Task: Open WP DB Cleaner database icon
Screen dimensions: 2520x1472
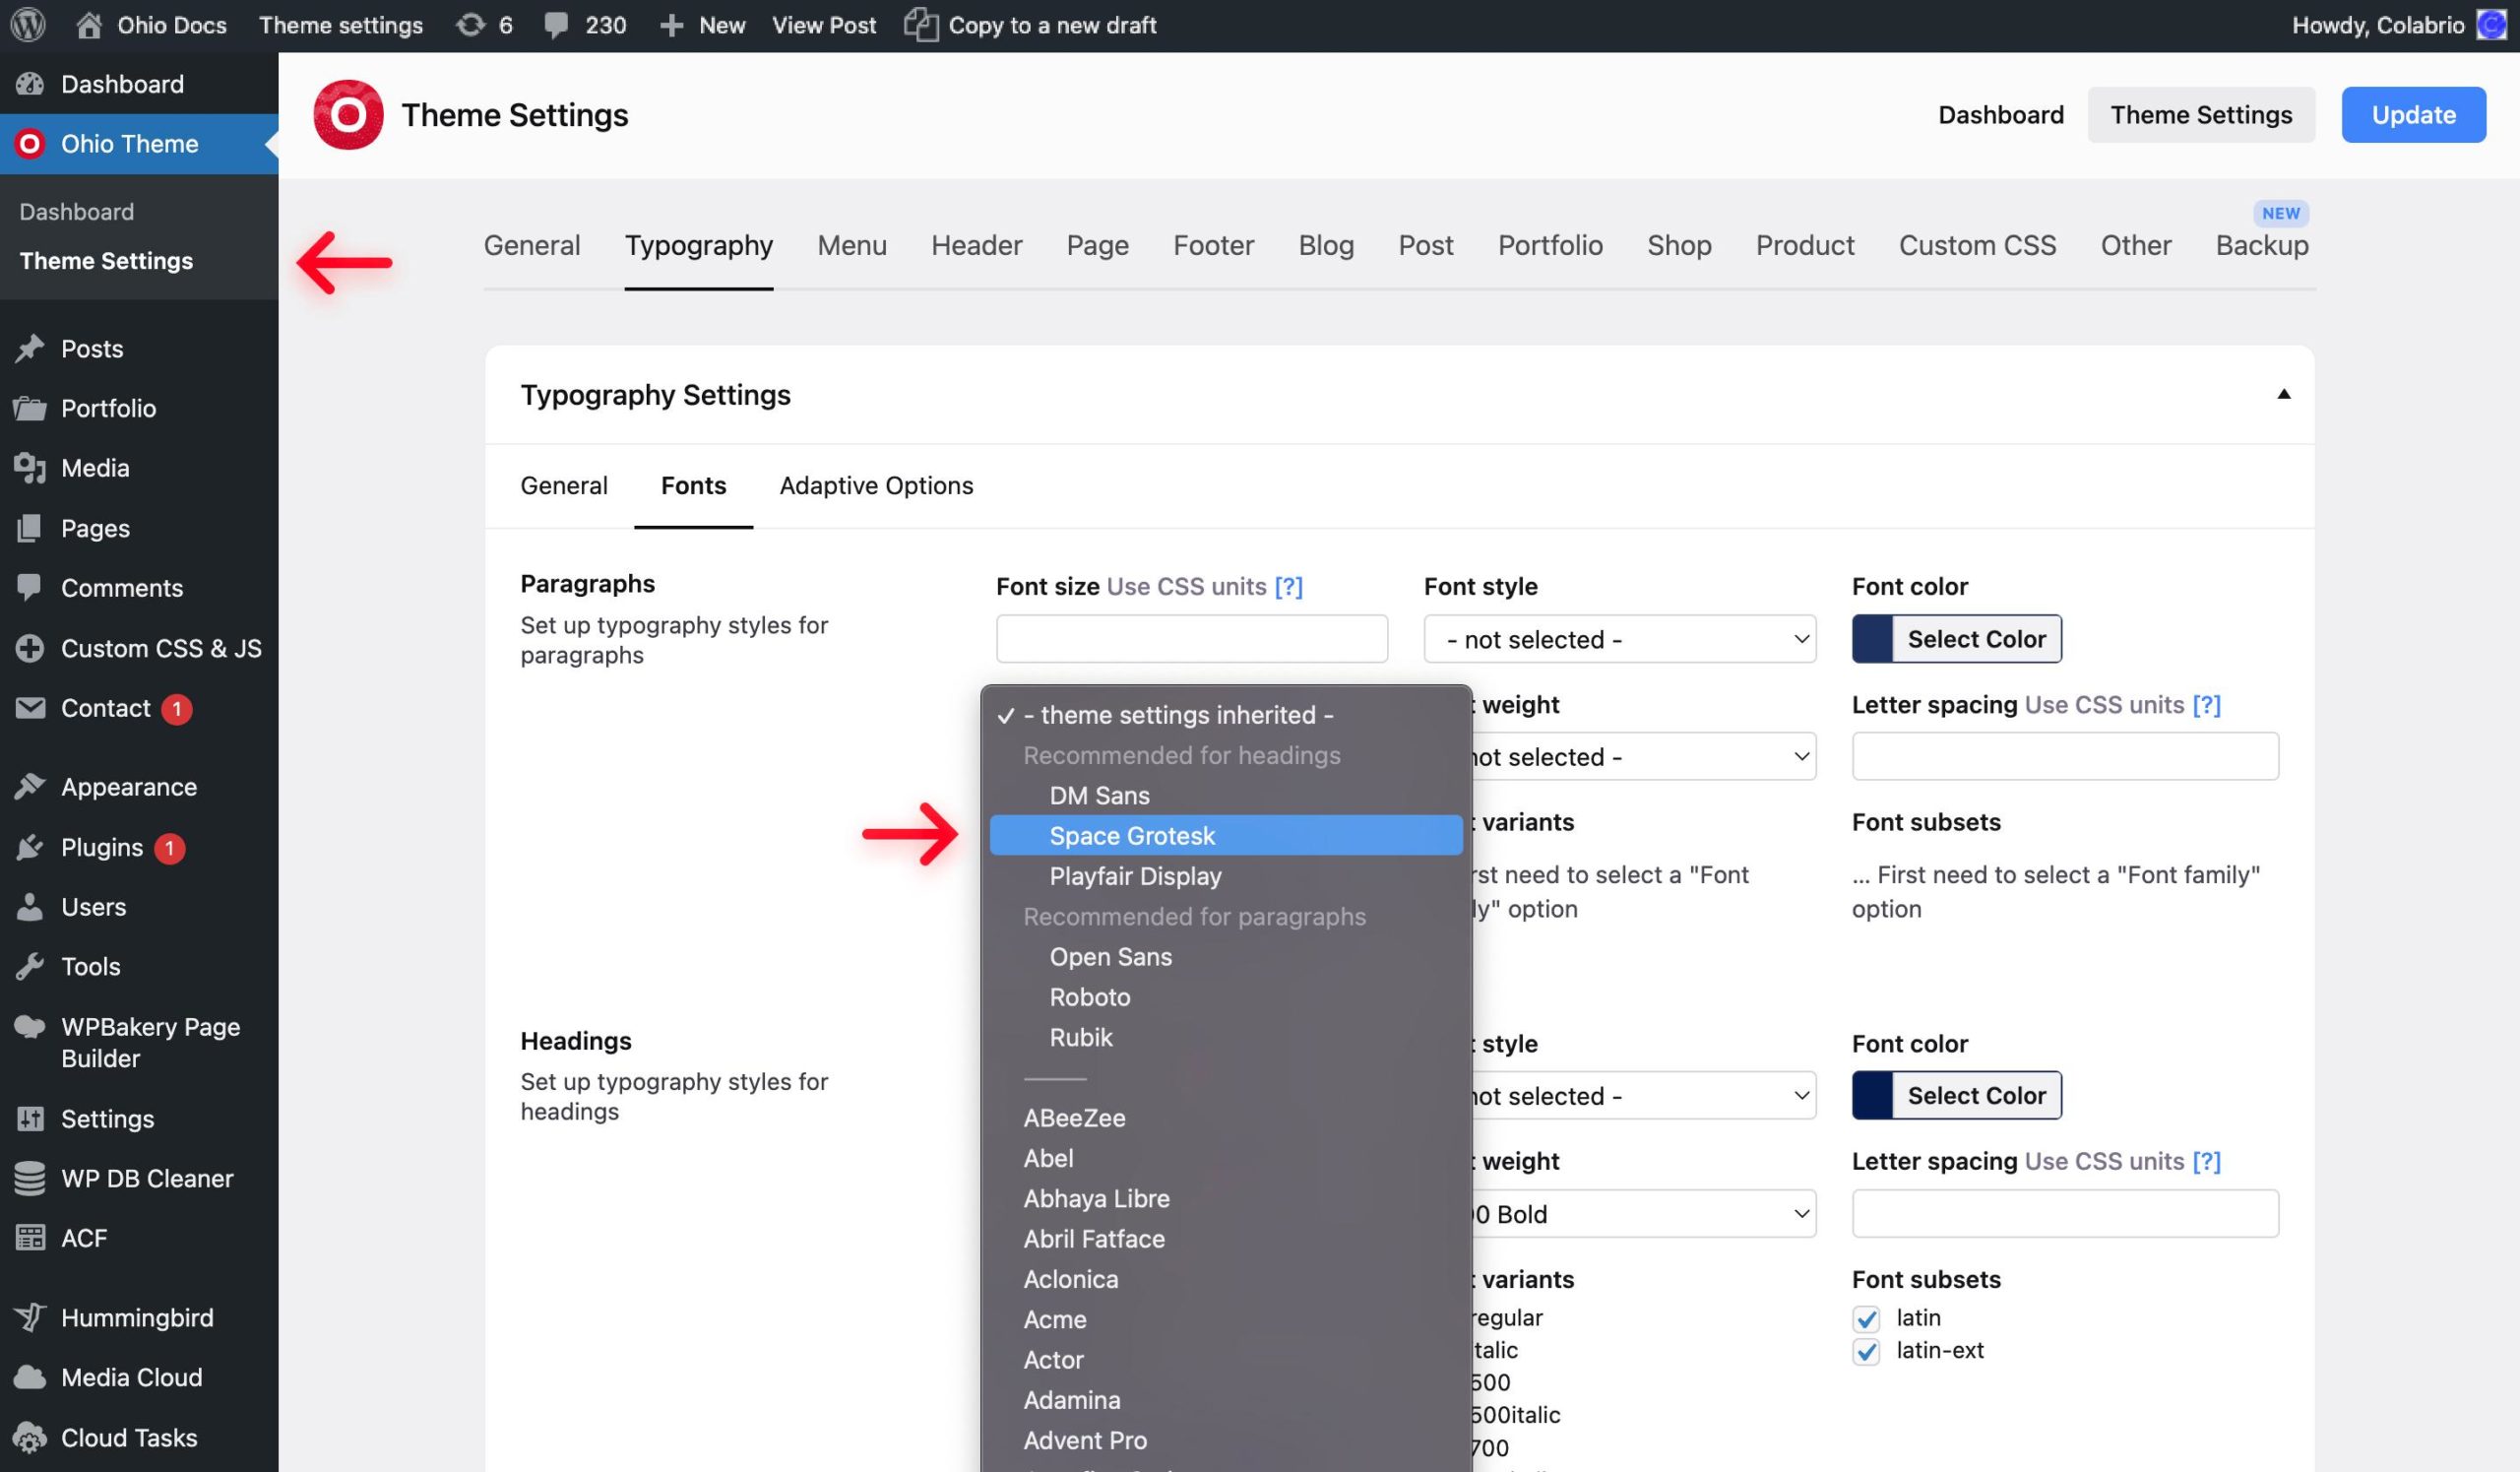Action: [x=30, y=1178]
